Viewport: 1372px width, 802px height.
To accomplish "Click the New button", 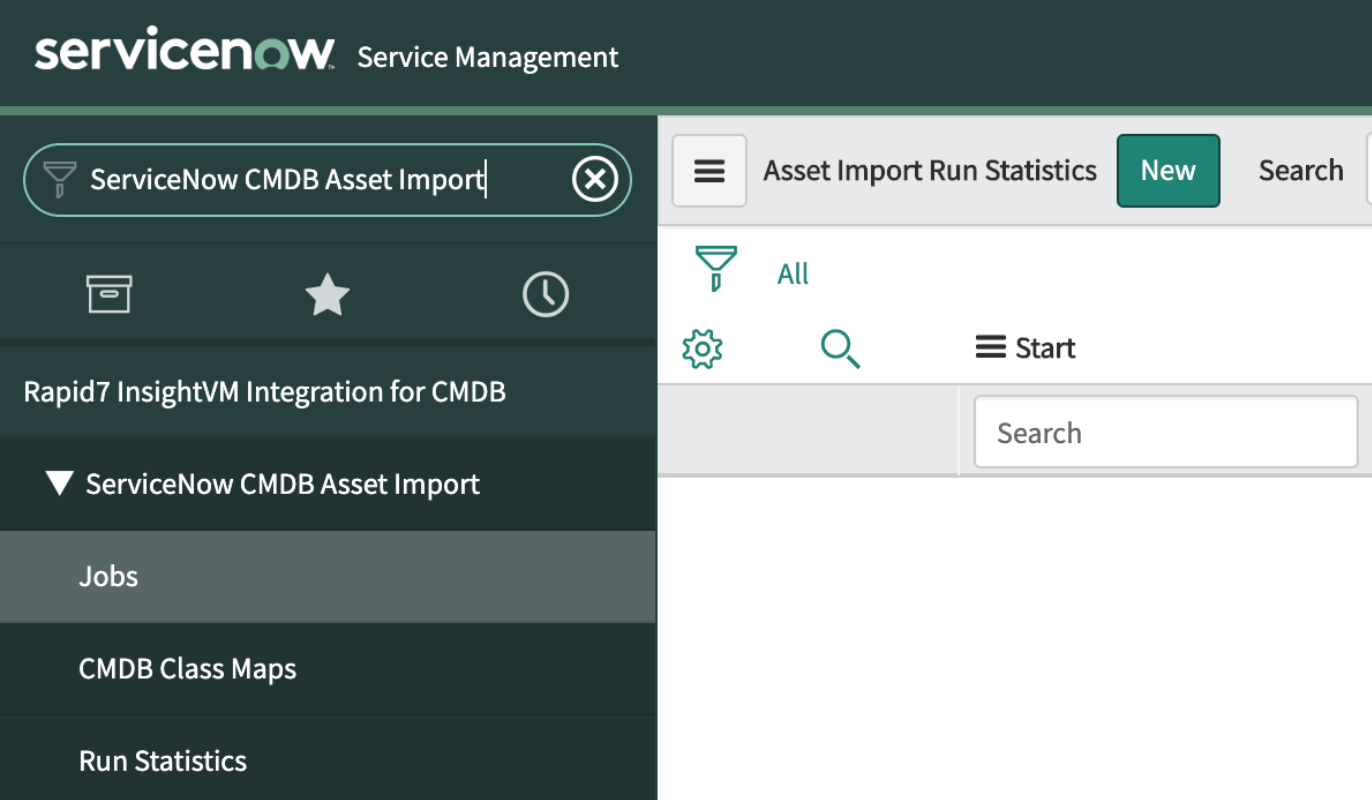I will 1167,171.
